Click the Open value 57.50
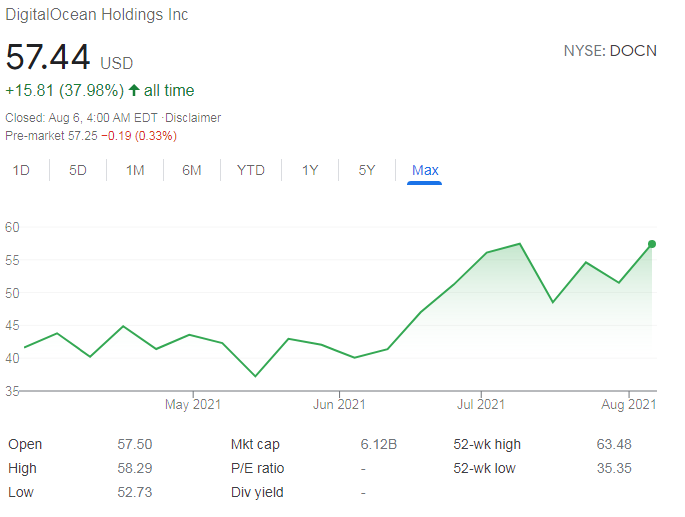The image size is (685, 517). pos(135,444)
